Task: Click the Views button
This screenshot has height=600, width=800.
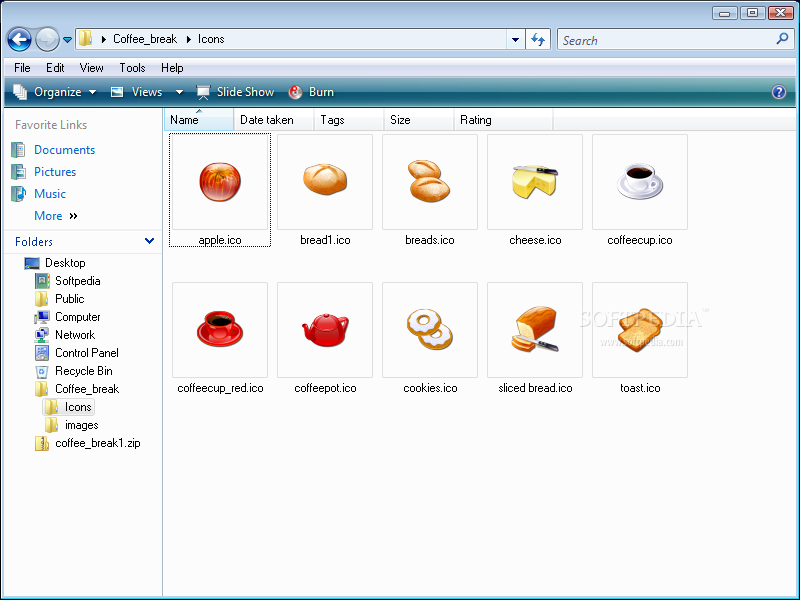Action: 138,92
